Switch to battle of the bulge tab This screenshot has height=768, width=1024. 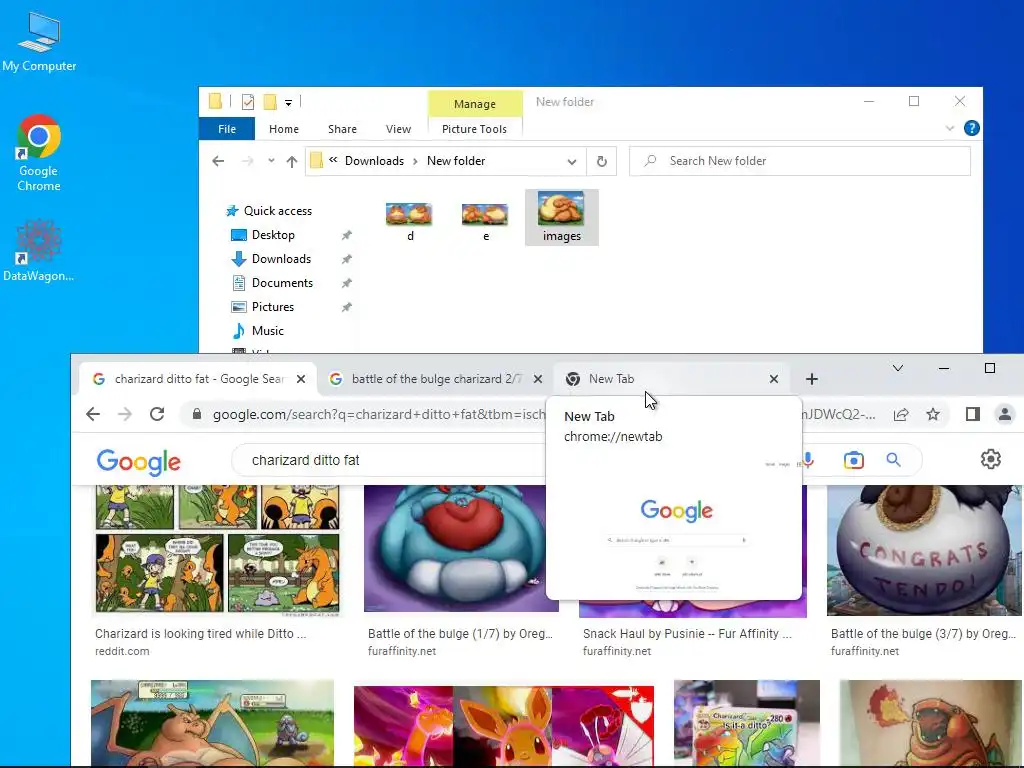coord(435,379)
